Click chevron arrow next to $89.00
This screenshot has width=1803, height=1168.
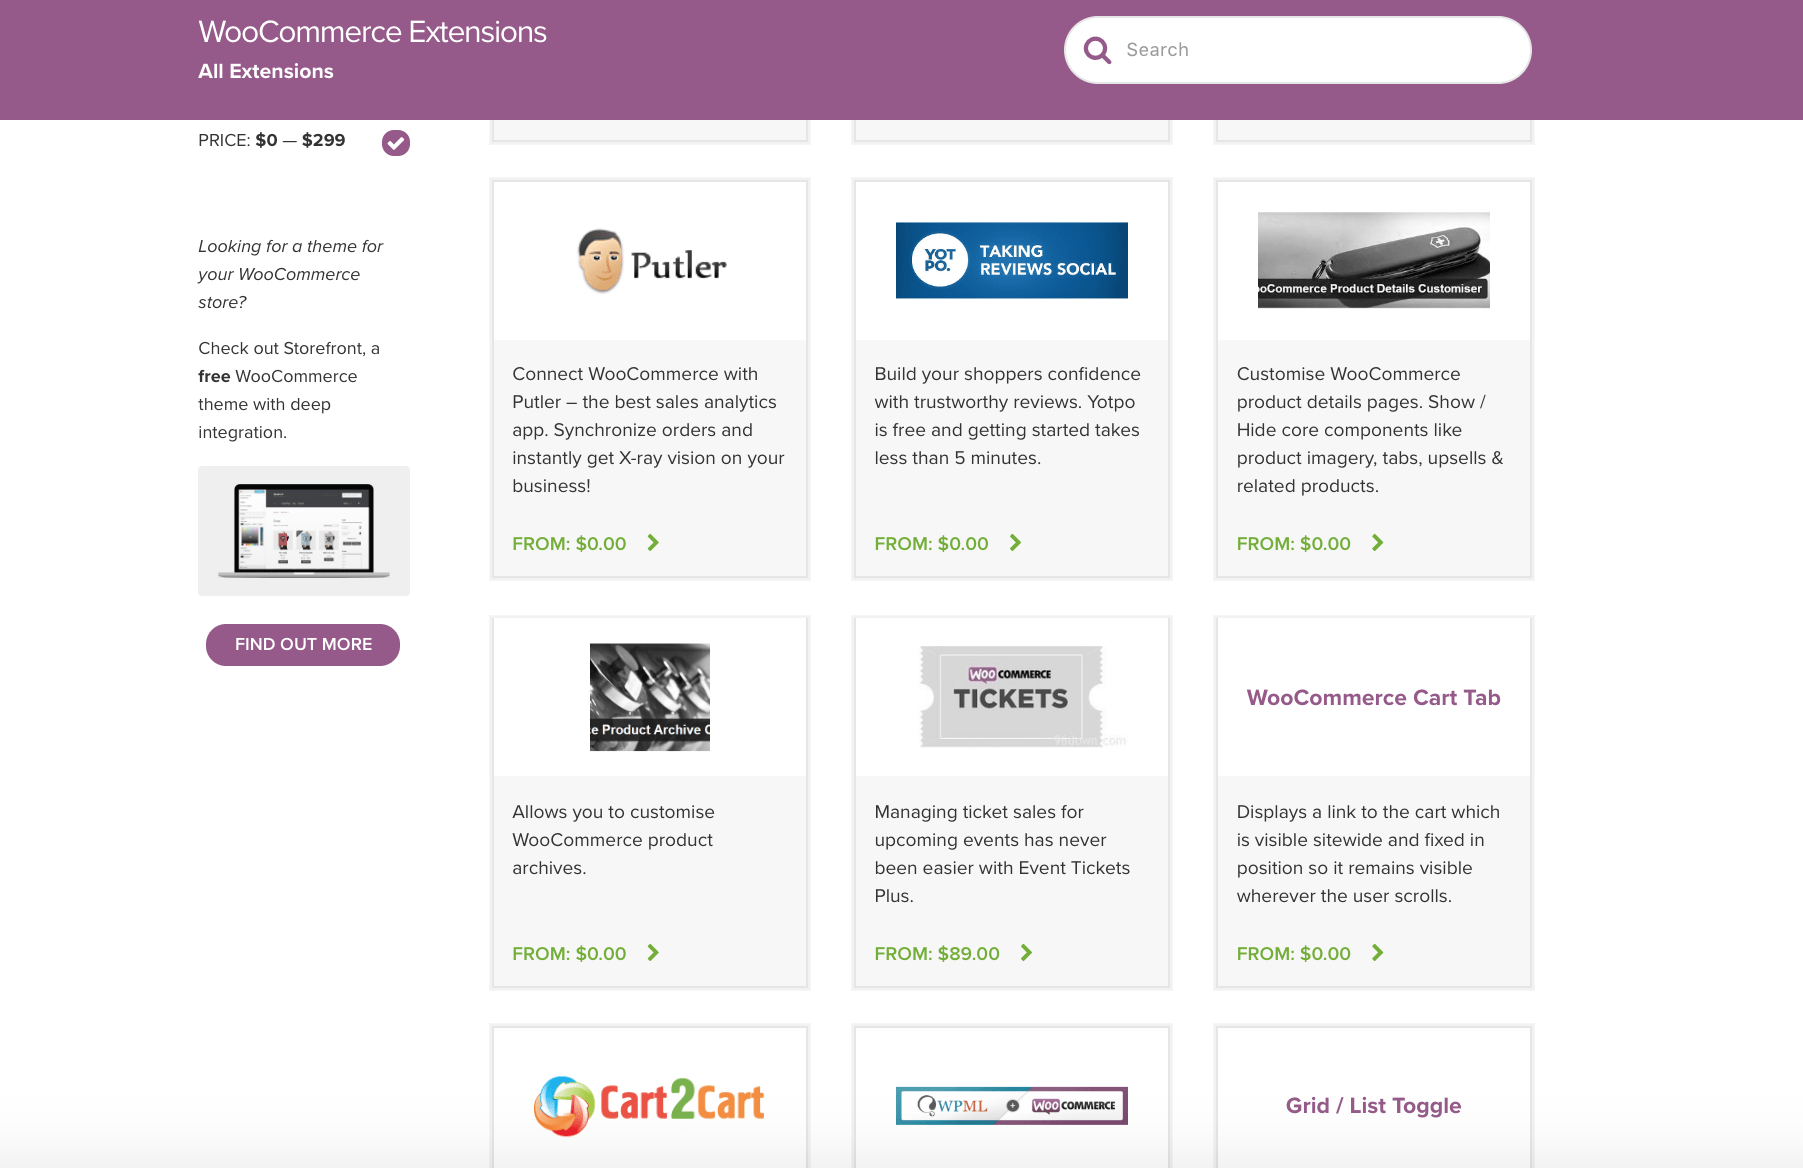(1026, 953)
